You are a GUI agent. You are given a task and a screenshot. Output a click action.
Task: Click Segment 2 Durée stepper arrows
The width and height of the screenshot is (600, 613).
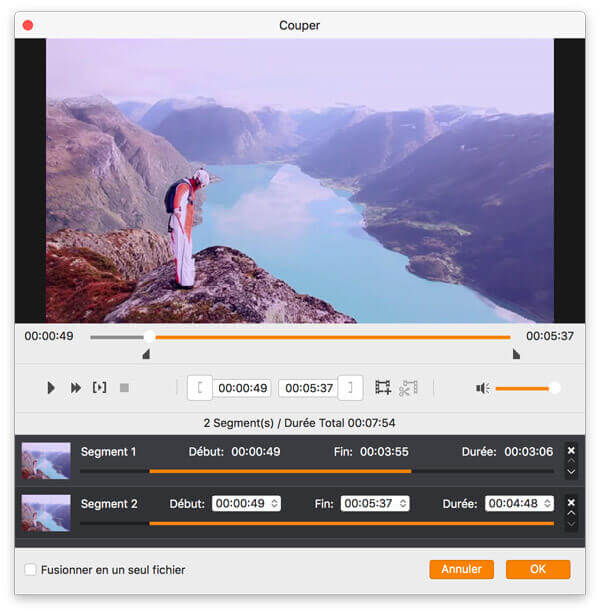547,504
